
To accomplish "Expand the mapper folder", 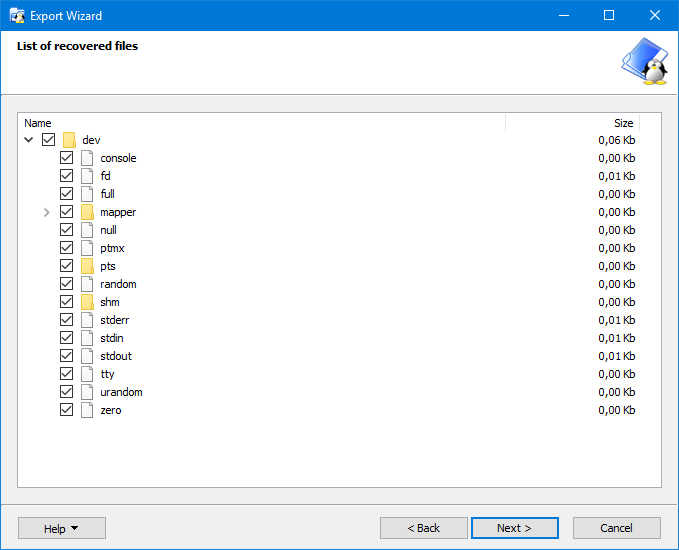I will [x=47, y=212].
